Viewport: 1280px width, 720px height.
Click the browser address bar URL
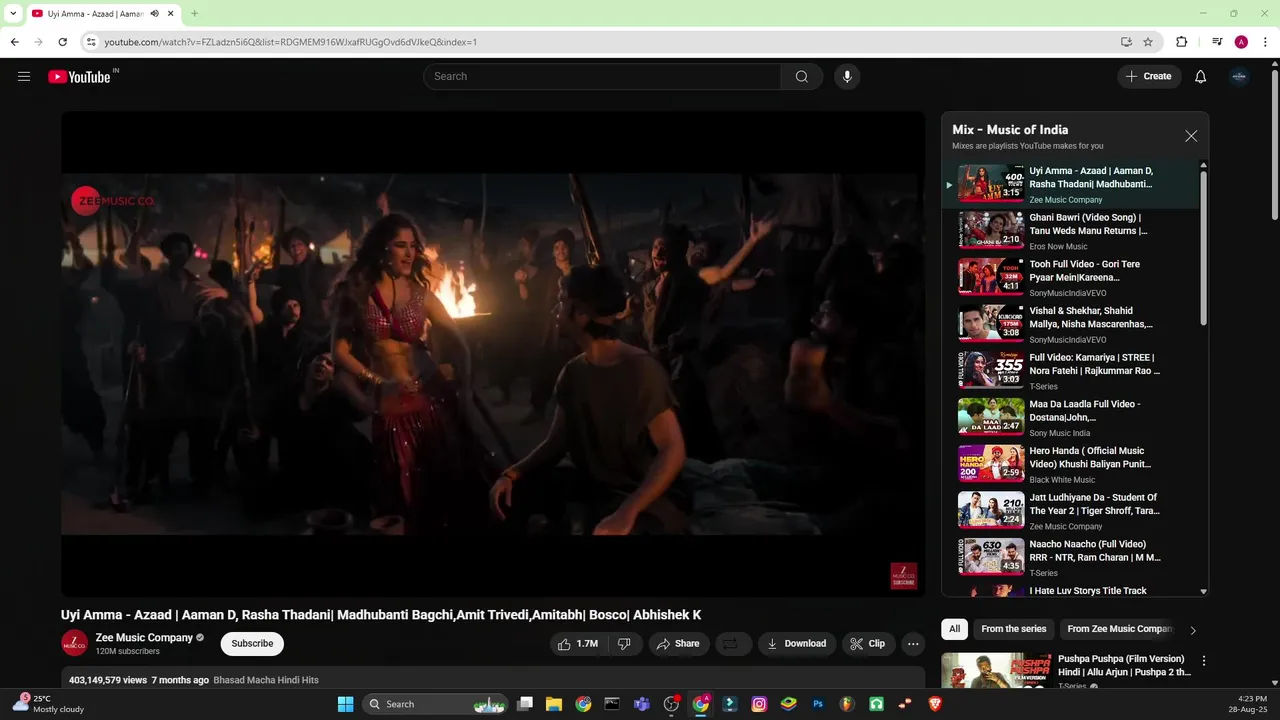(x=291, y=42)
